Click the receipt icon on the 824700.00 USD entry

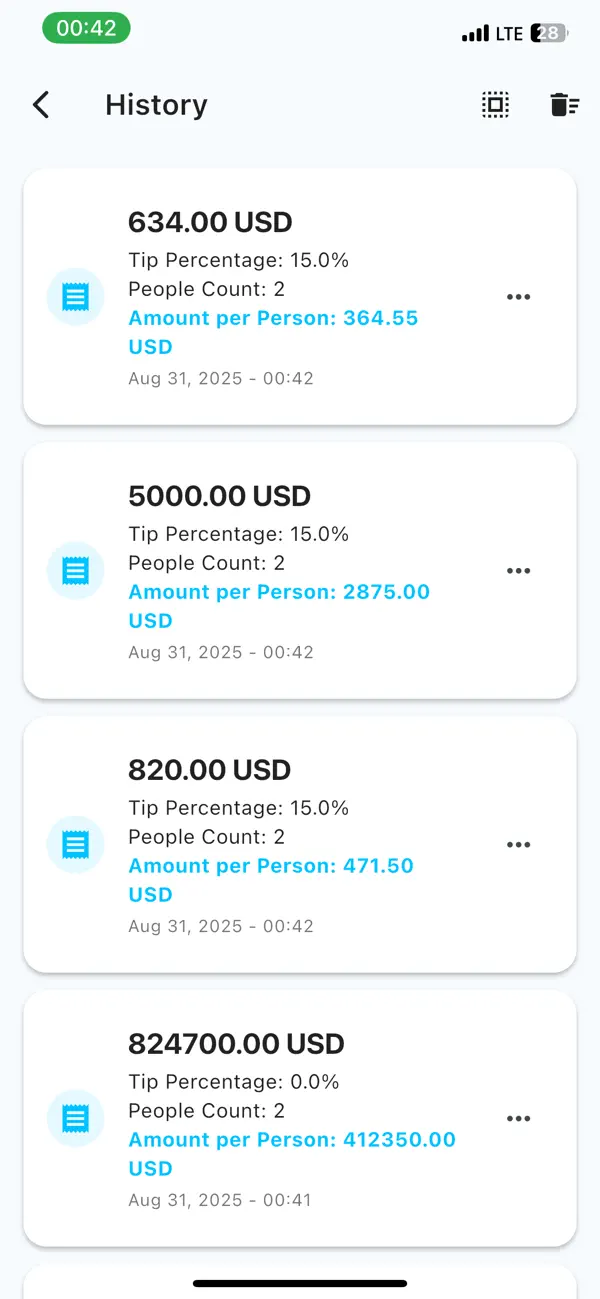tap(75, 1118)
